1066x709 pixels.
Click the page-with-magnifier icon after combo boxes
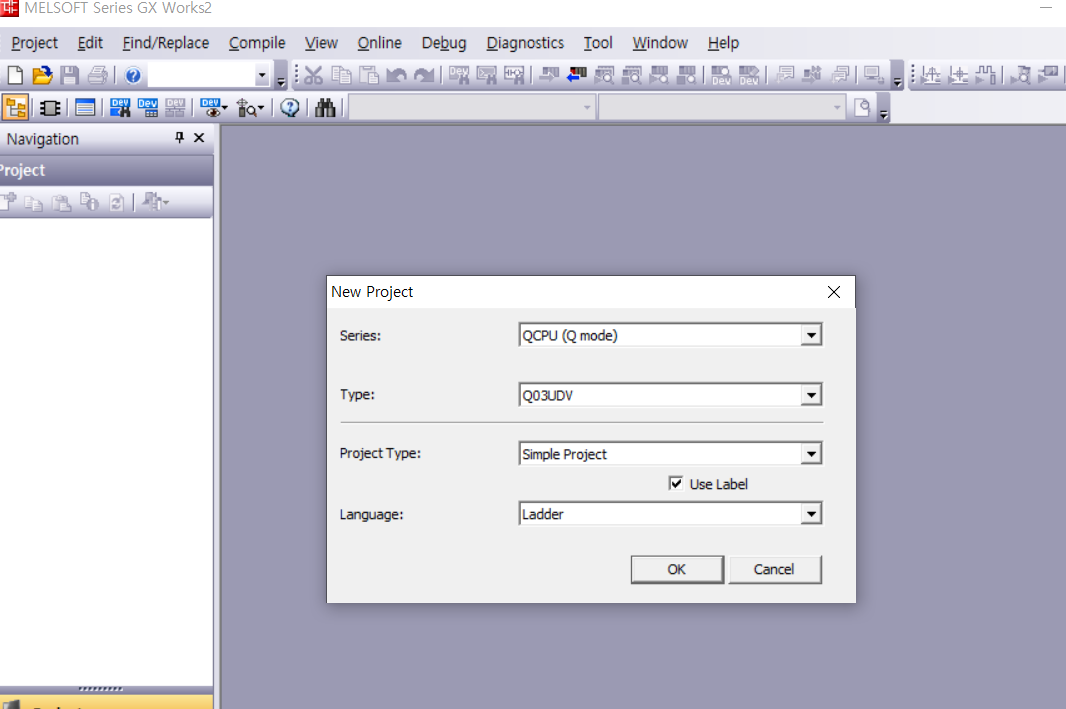[x=862, y=107]
